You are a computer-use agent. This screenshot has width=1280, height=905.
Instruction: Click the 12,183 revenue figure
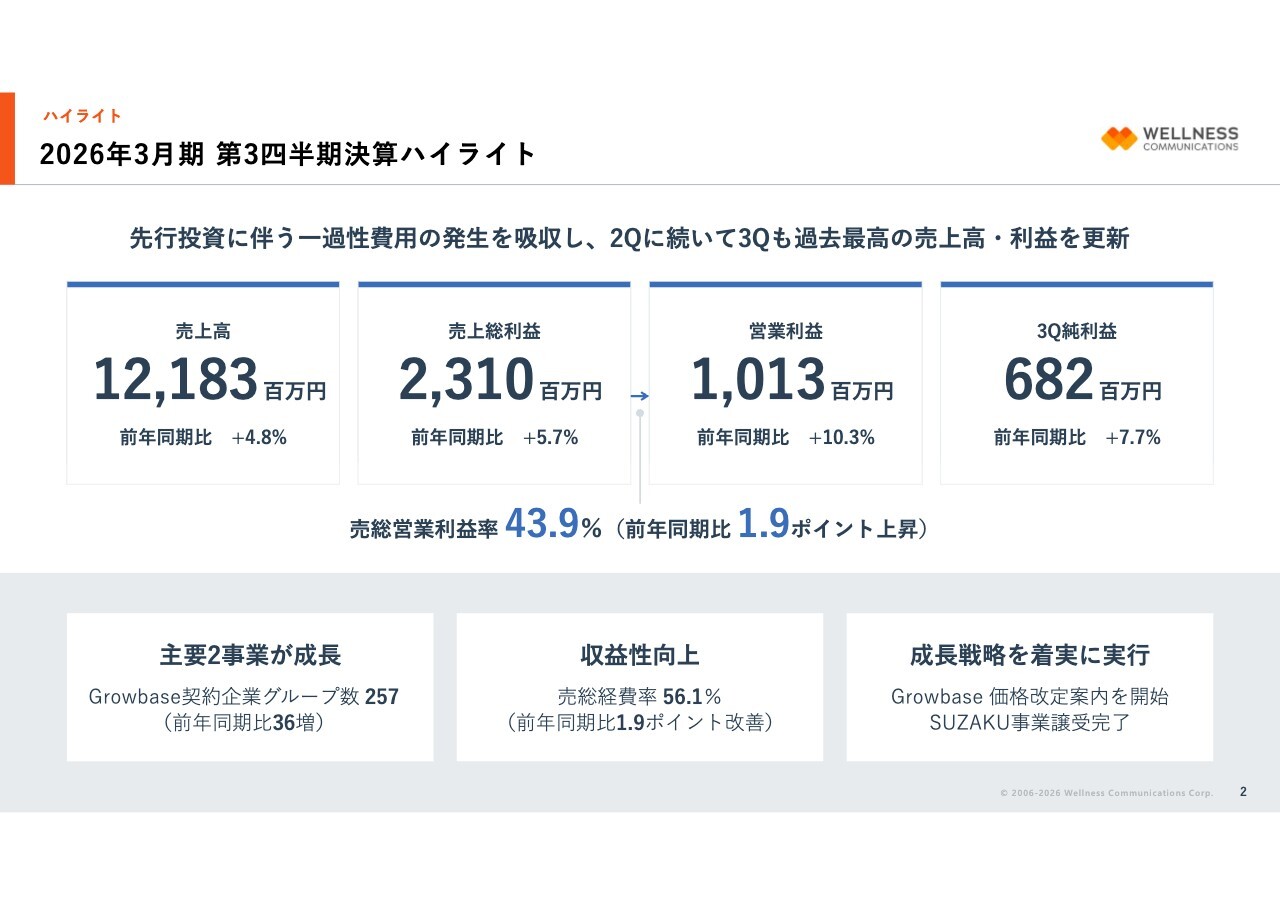pyautogui.click(x=175, y=380)
